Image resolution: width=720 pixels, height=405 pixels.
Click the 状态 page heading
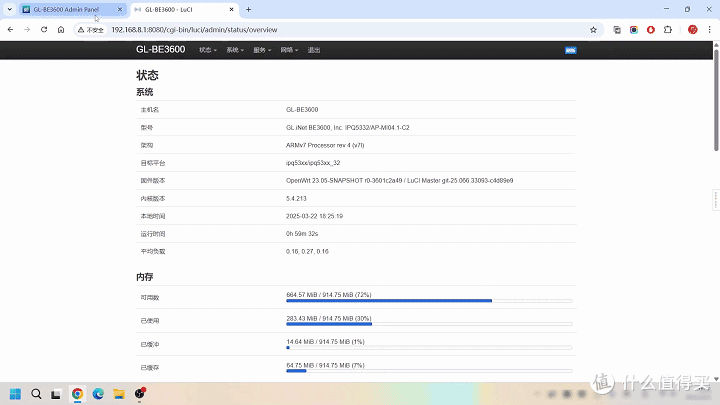coord(147,75)
